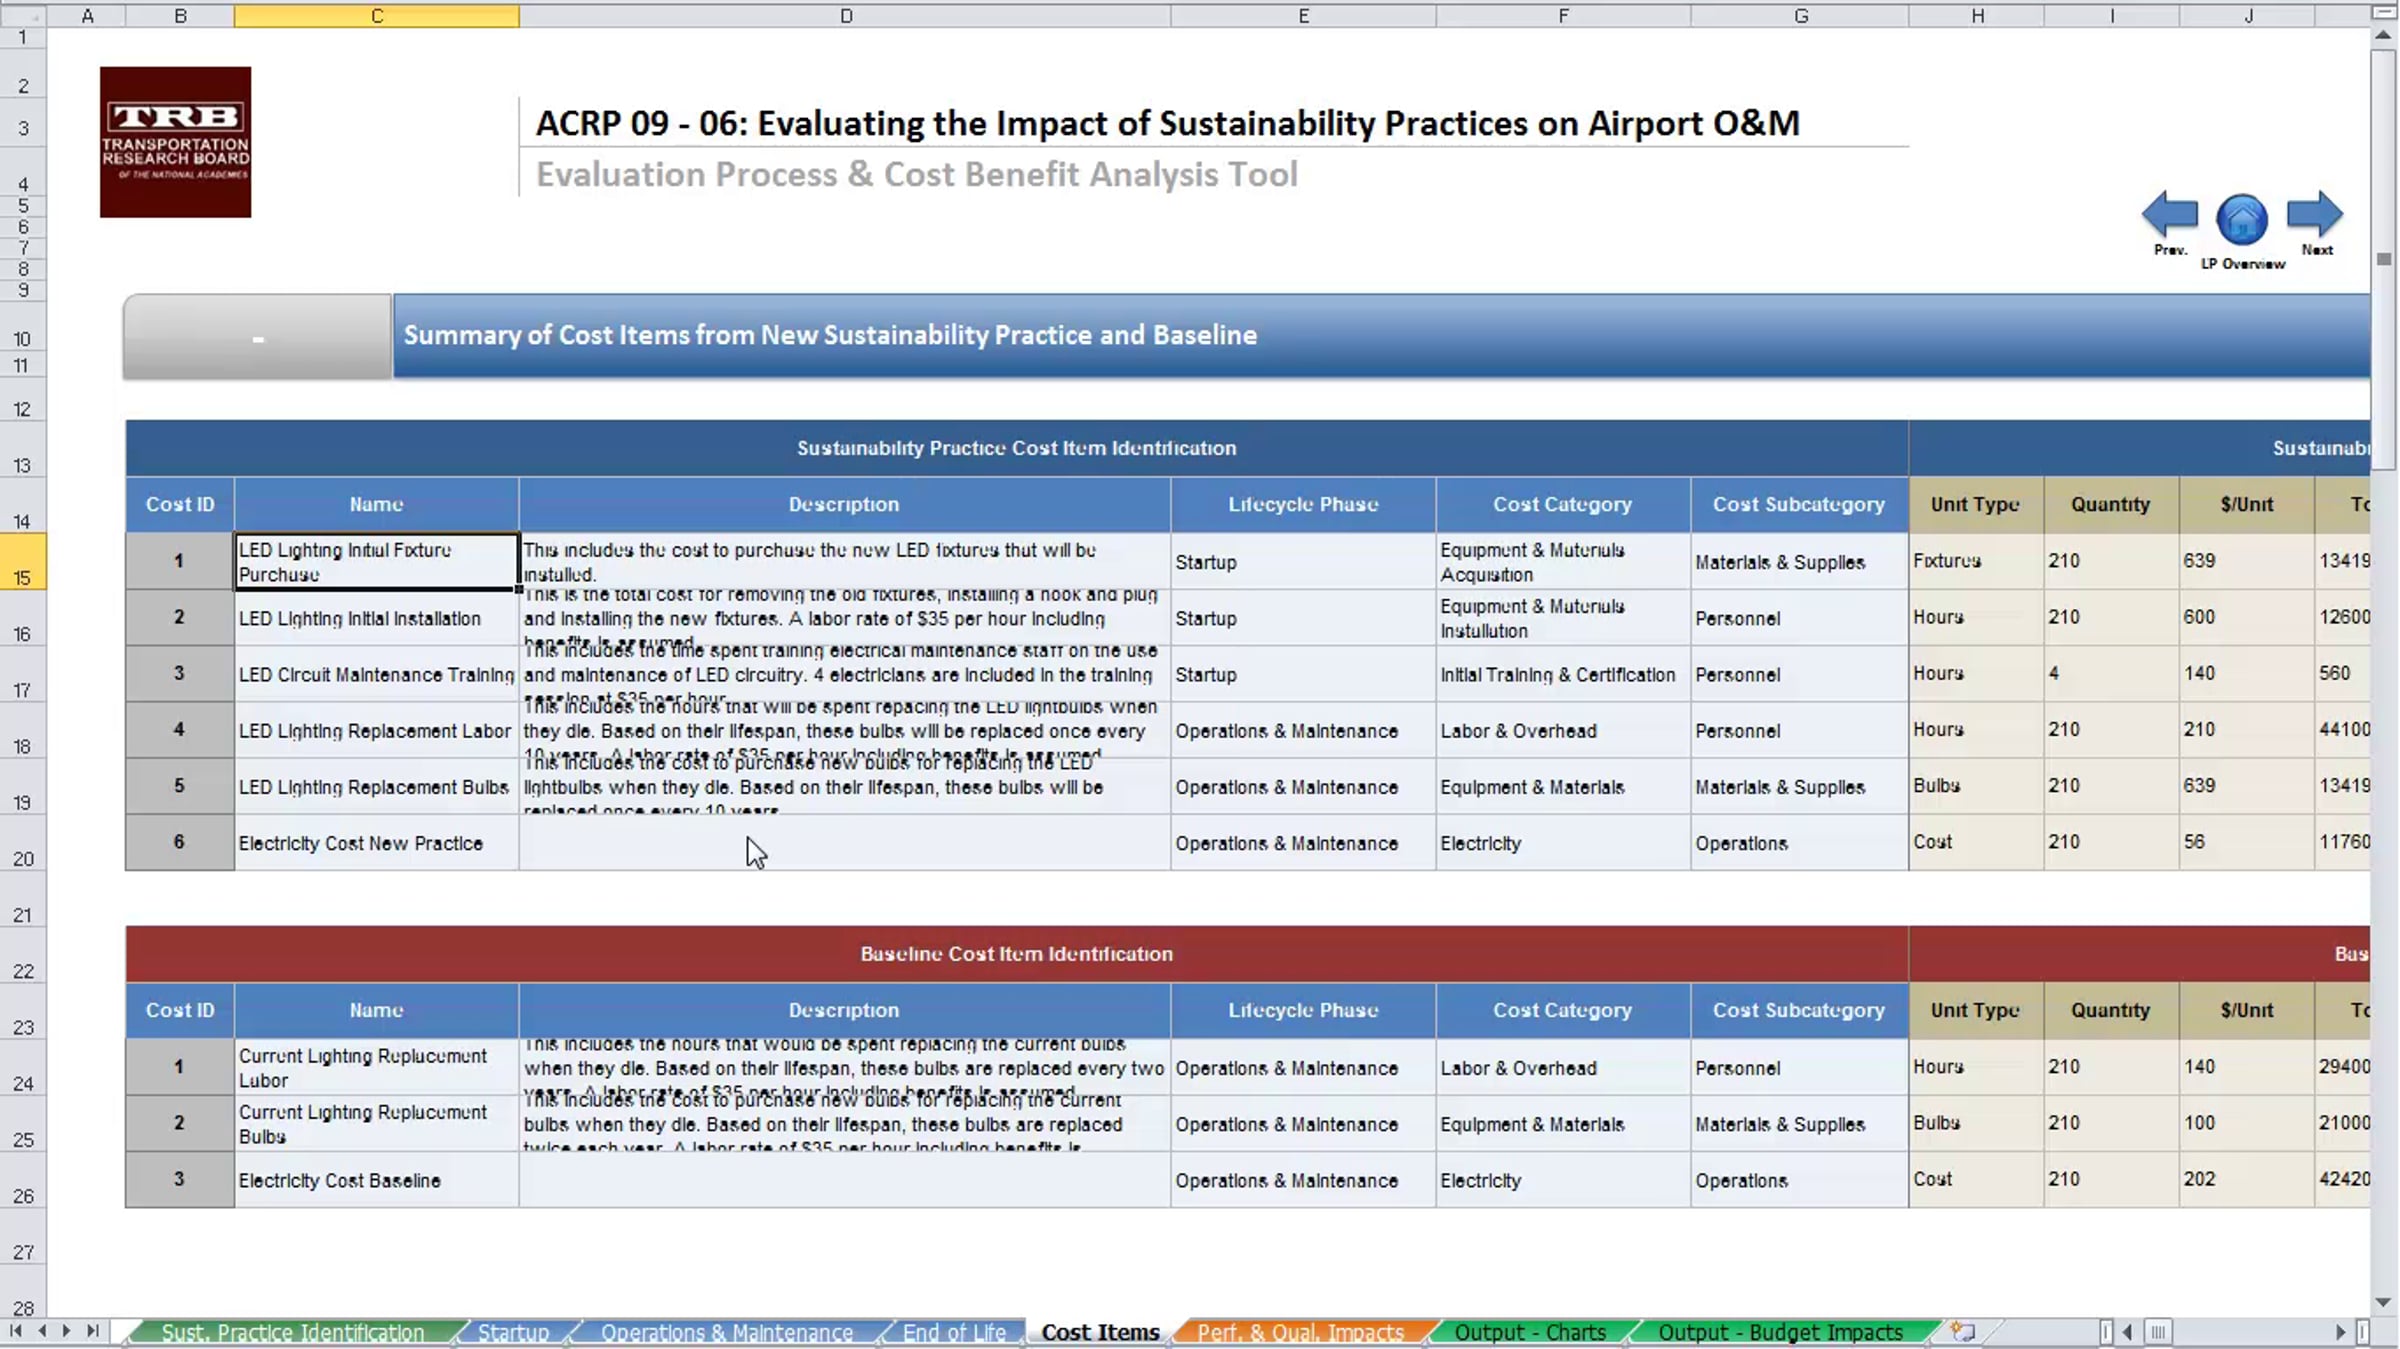Click the horizontal scrollbar left arrow

click(x=2127, y=1332)
